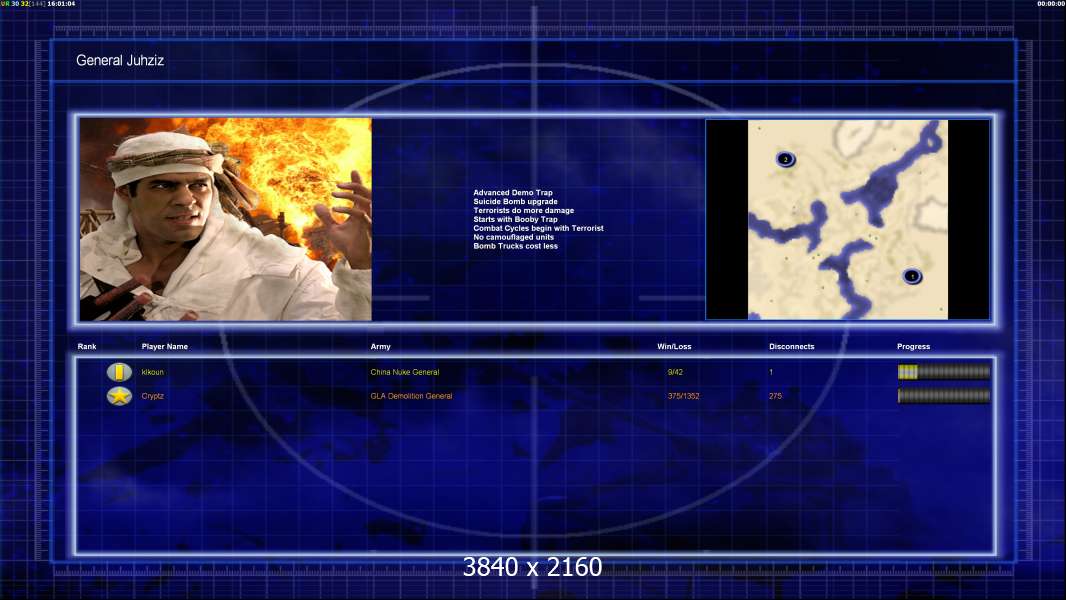Viewport: 1066px width, 600px height.
Task: Click the 375/1352 win/loss value
Action: (x=683, y=396)
